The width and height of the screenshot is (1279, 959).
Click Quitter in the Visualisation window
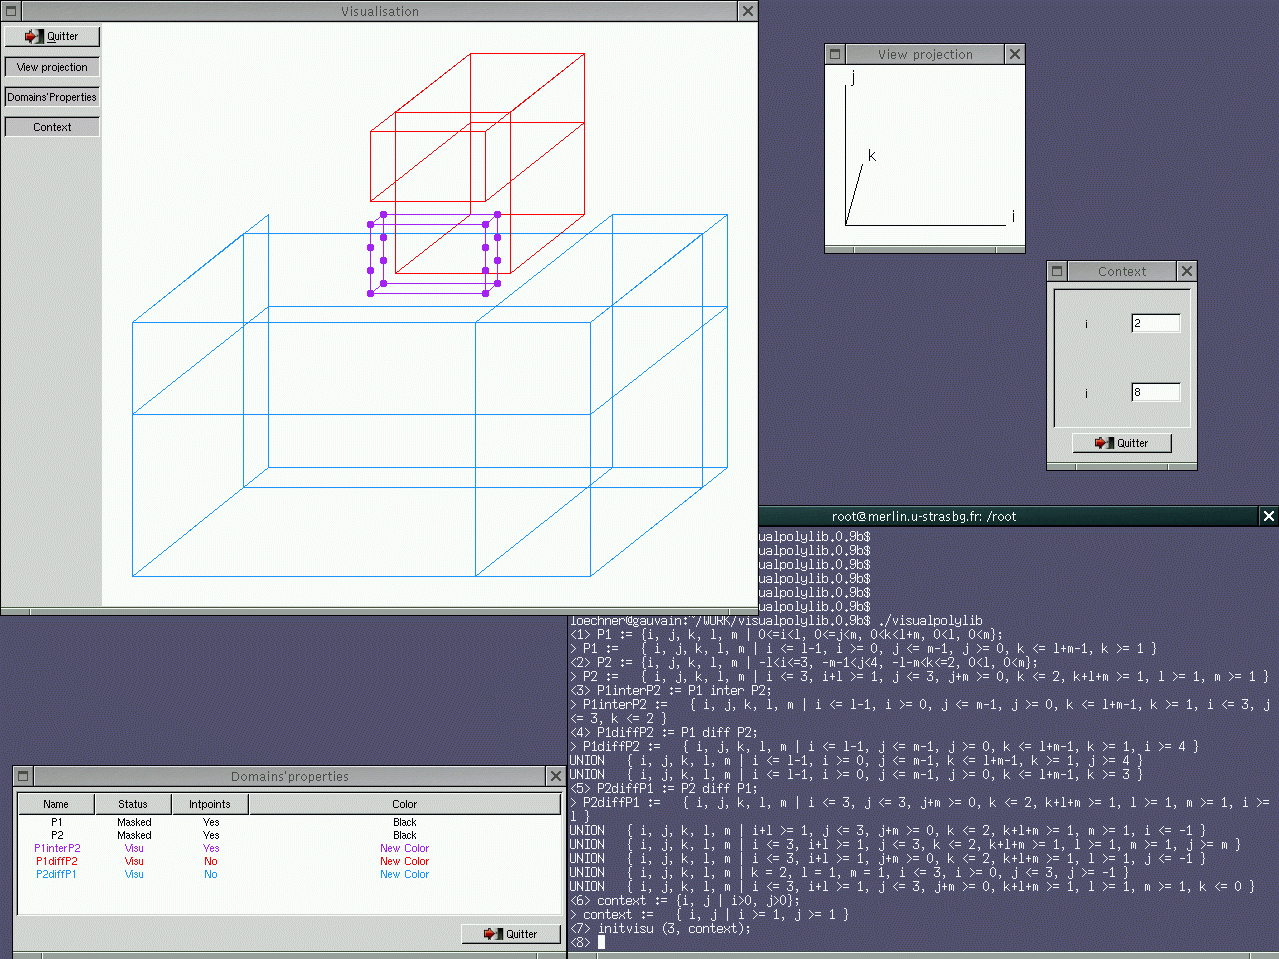[52, 37]
